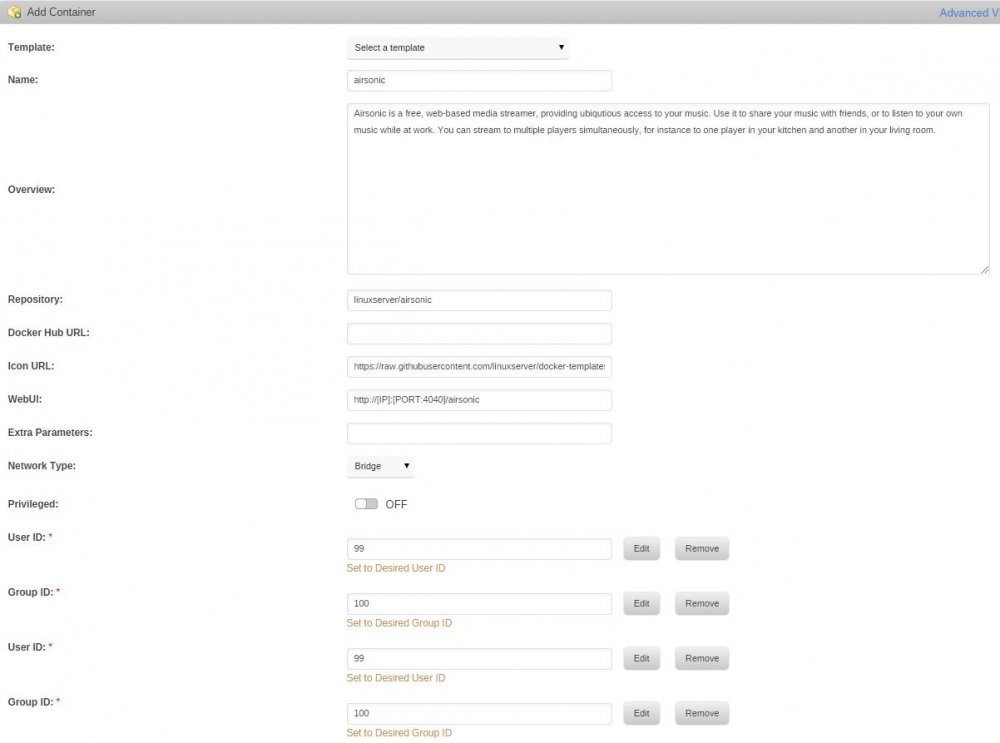Click Remove beside the second Group ID
This screenshot has height=743, width=1000.
pyautogui.click(x=702, y=713)
